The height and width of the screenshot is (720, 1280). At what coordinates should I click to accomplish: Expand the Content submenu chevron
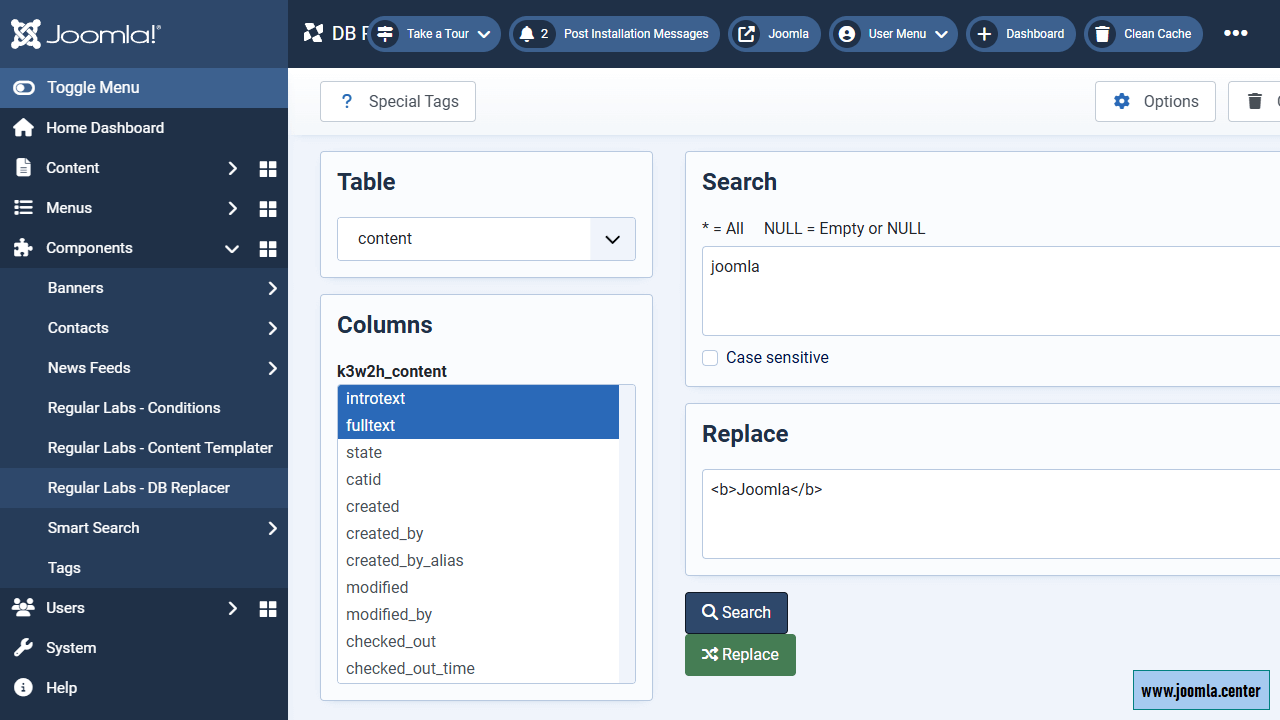tap(232, 168)
